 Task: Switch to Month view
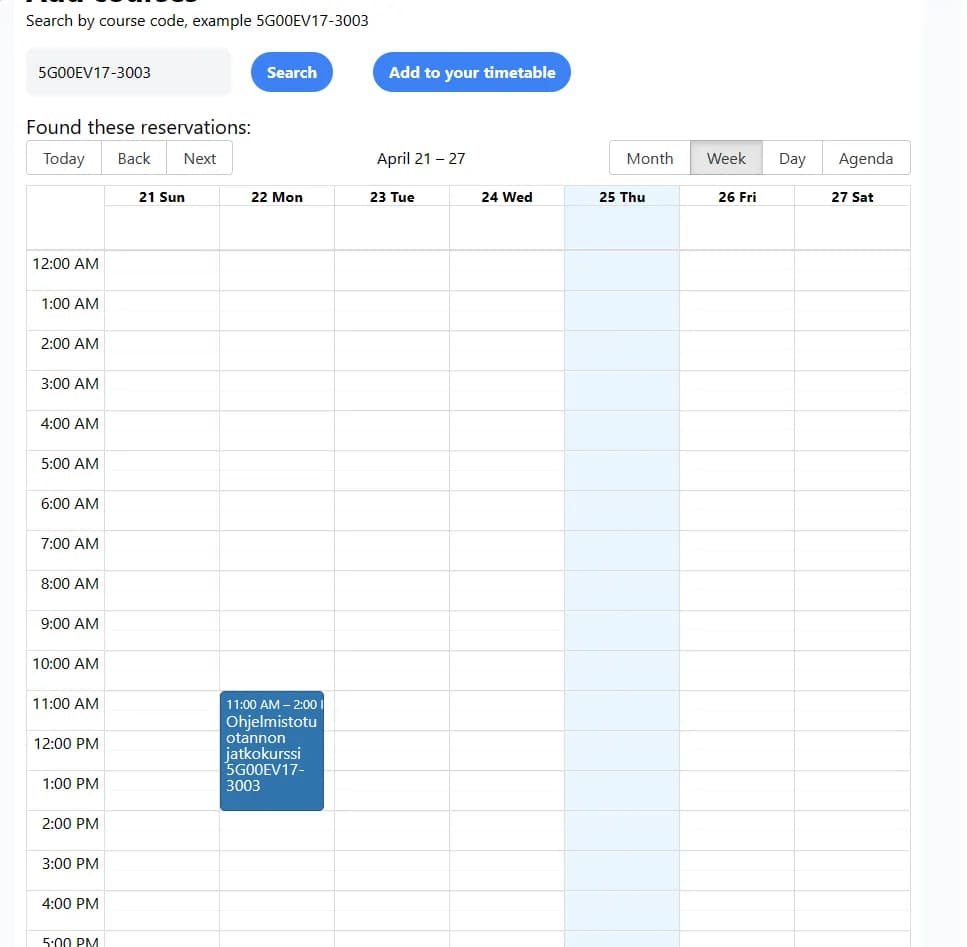tap(649, 158)
